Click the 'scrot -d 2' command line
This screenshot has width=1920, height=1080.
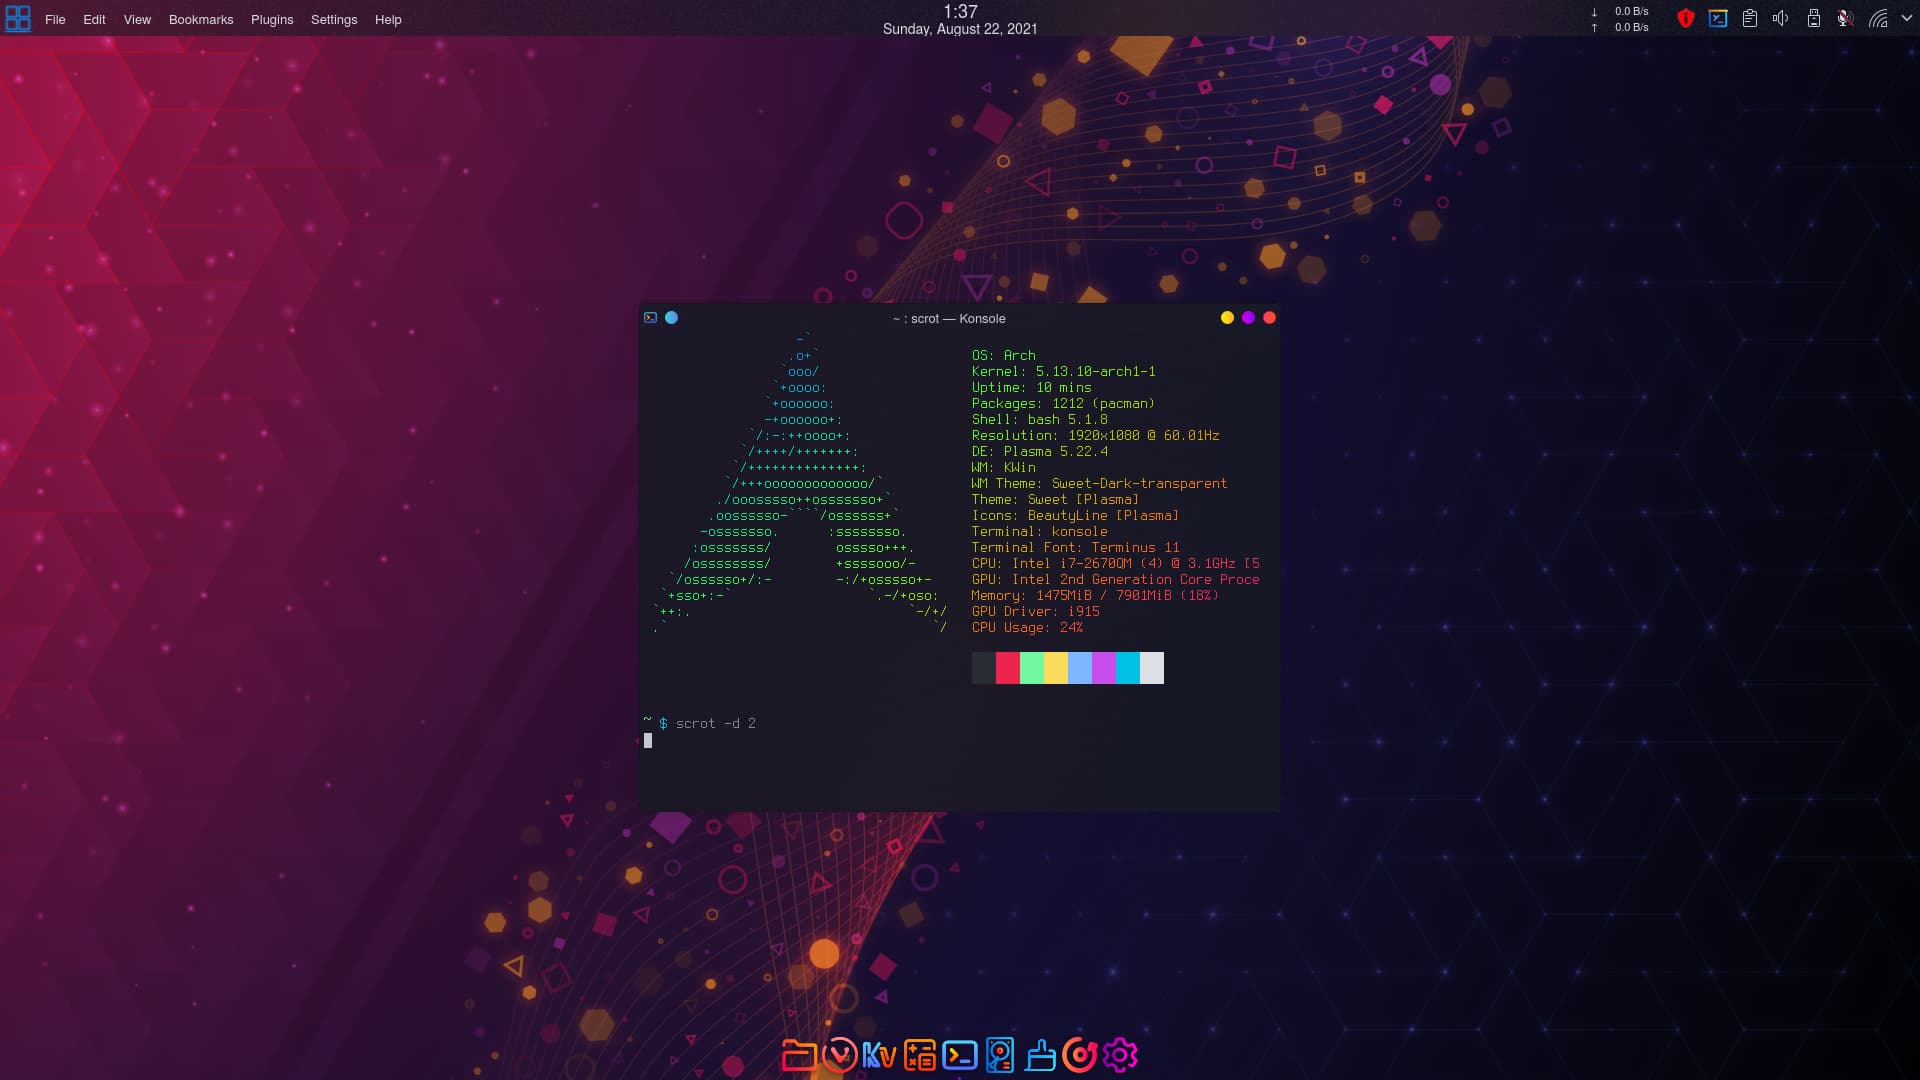pyautogui.click(x=716, y=723)
